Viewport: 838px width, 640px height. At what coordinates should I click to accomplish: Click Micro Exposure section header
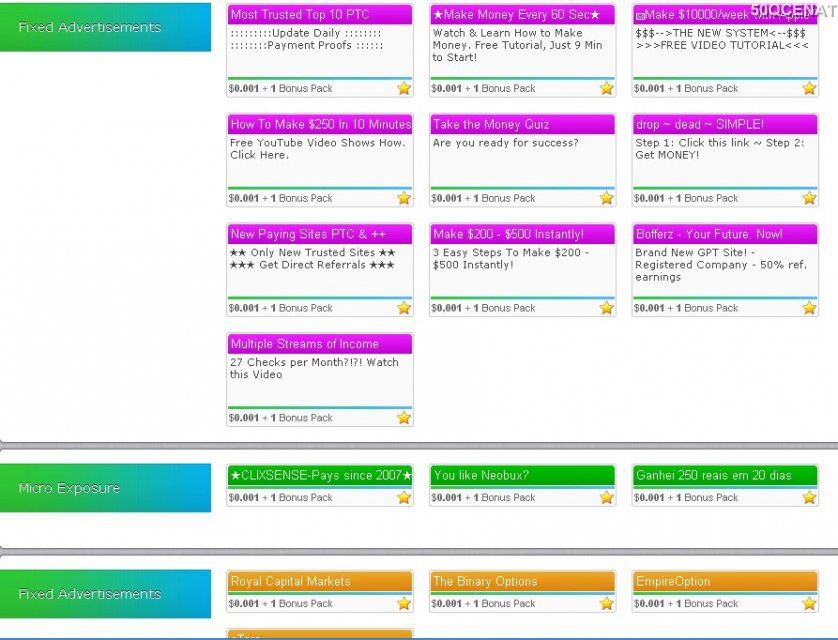pyautogui.click(x=105, y=488)
